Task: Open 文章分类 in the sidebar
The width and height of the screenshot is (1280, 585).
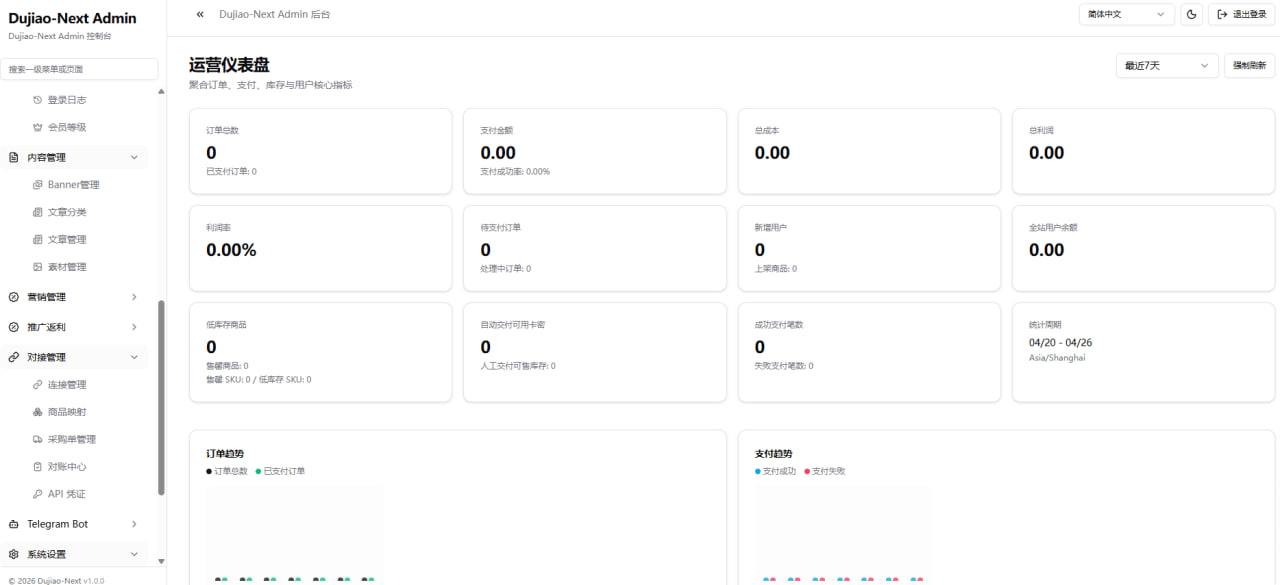Action: tap(67, 212)
